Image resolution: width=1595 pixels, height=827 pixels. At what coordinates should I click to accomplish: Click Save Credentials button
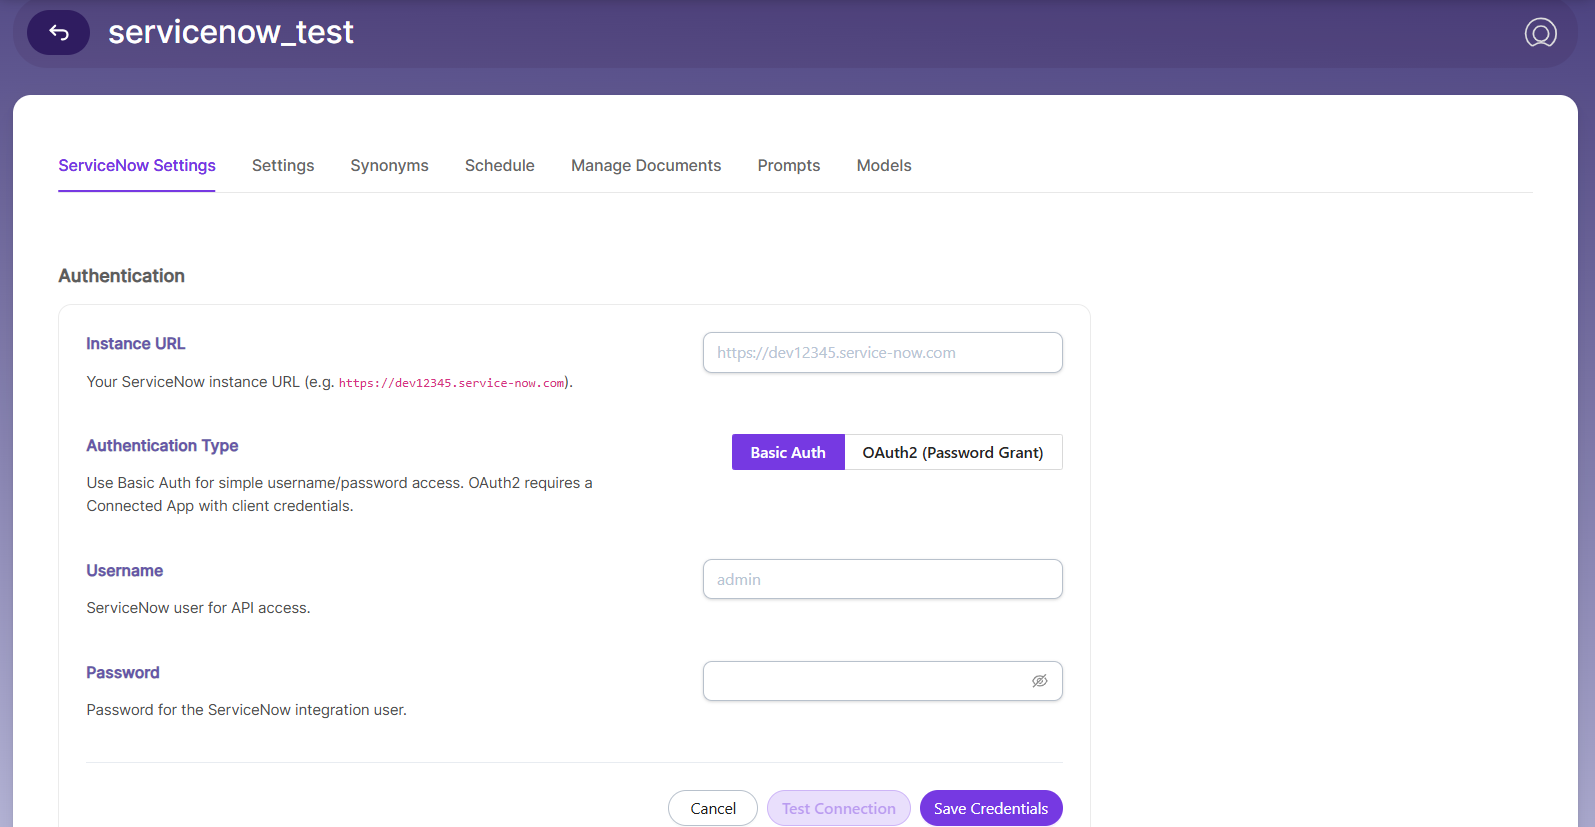click(991, 808)
